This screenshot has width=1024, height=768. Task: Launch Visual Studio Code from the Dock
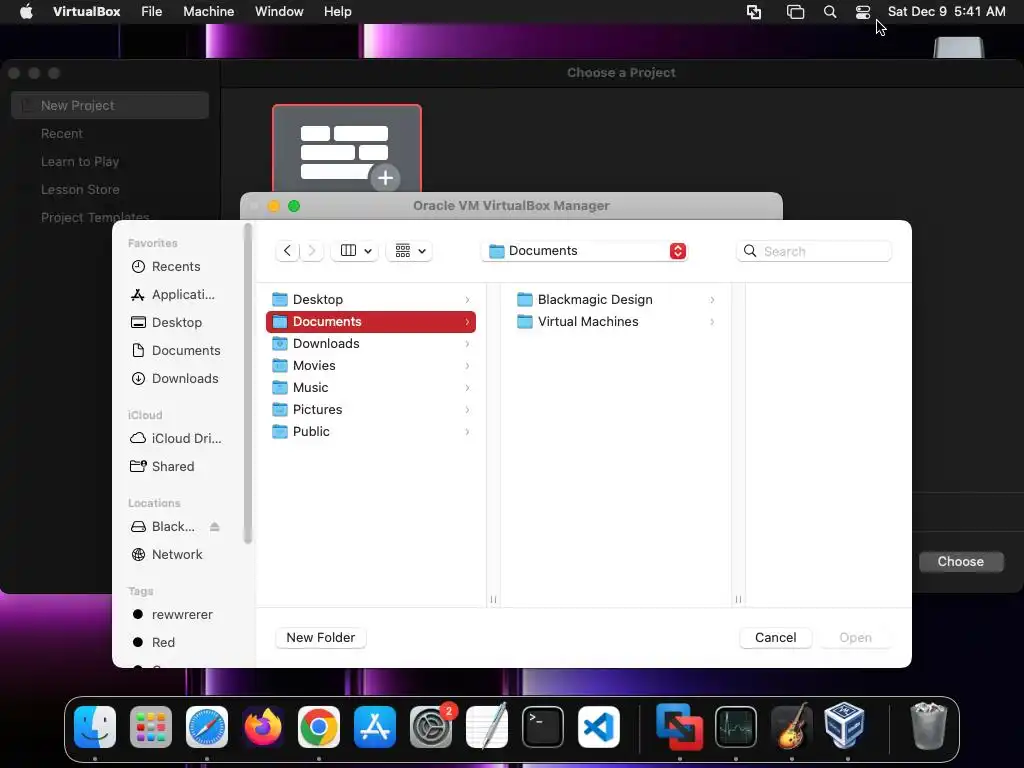[599, 727]
